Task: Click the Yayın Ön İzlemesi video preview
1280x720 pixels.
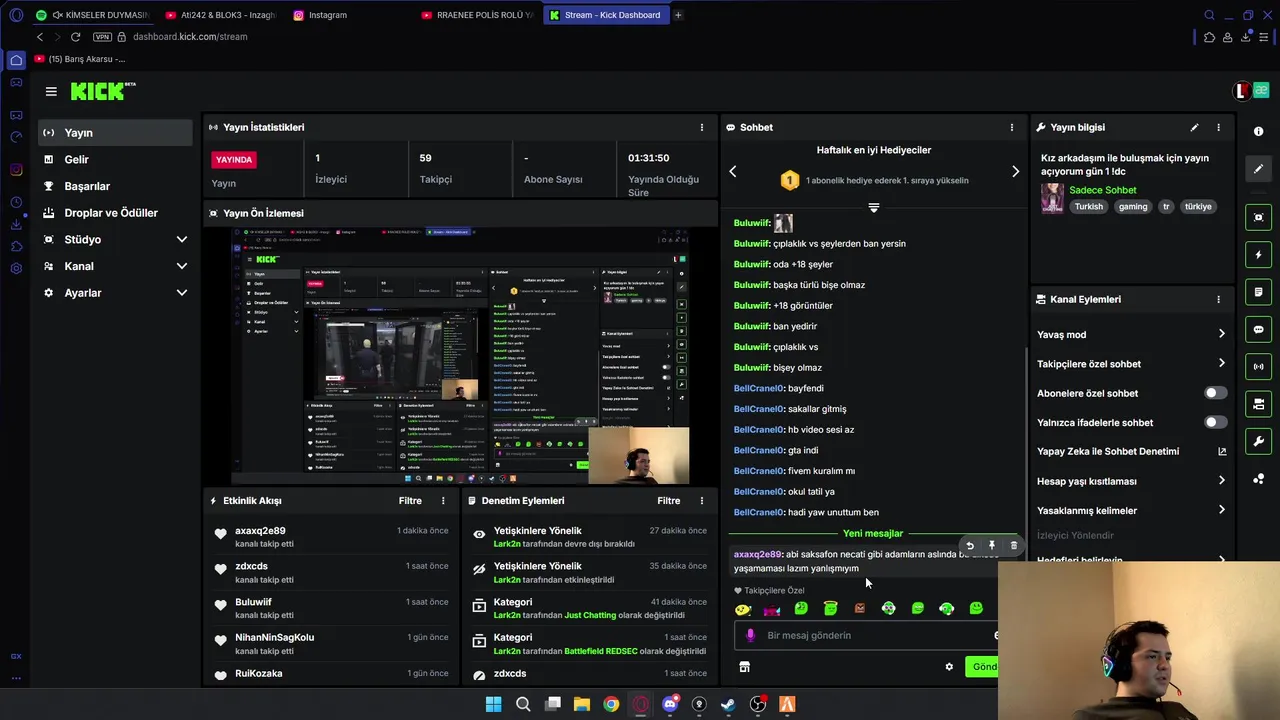Action: click(461, 356)
